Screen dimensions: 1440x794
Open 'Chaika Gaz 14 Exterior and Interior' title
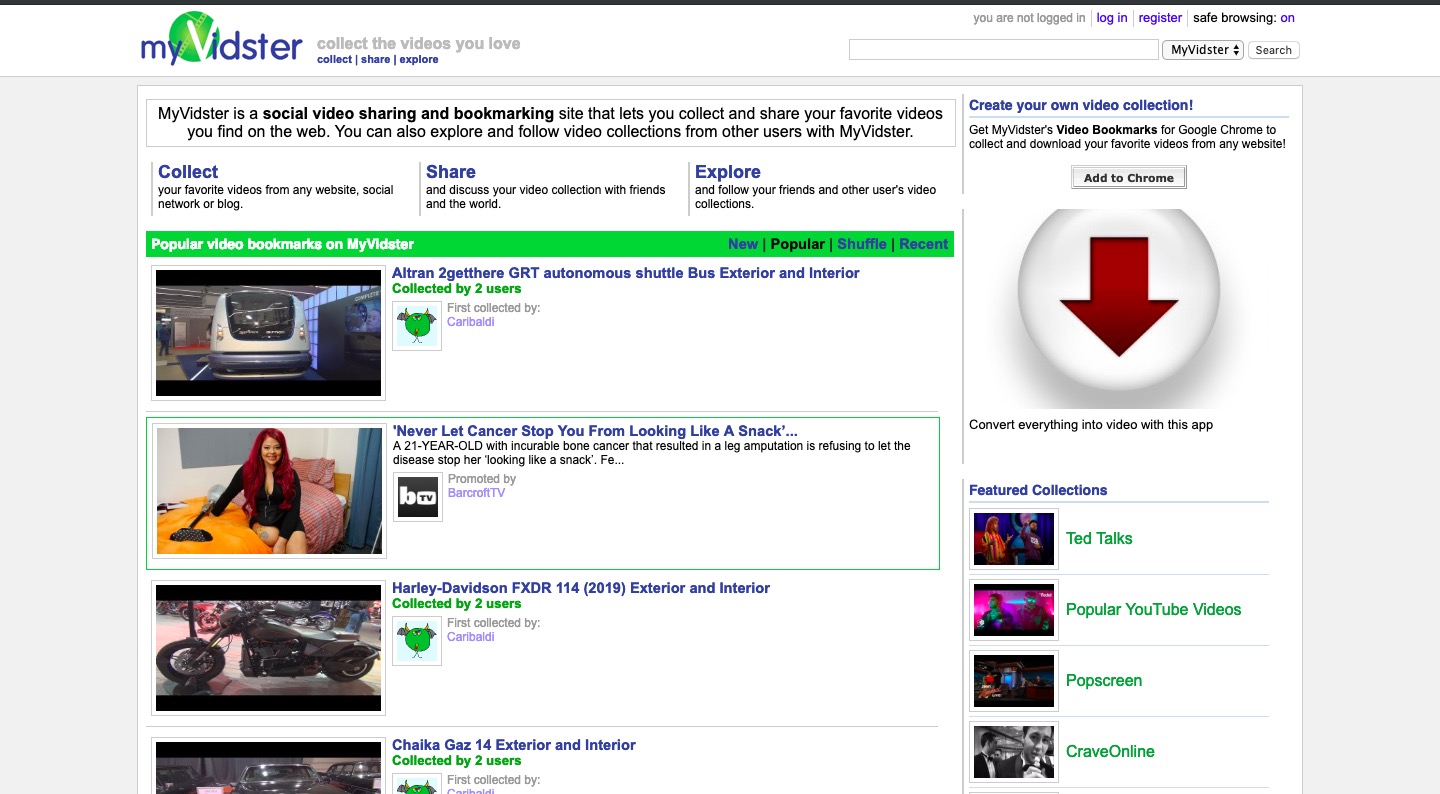[x=514, y=745]
